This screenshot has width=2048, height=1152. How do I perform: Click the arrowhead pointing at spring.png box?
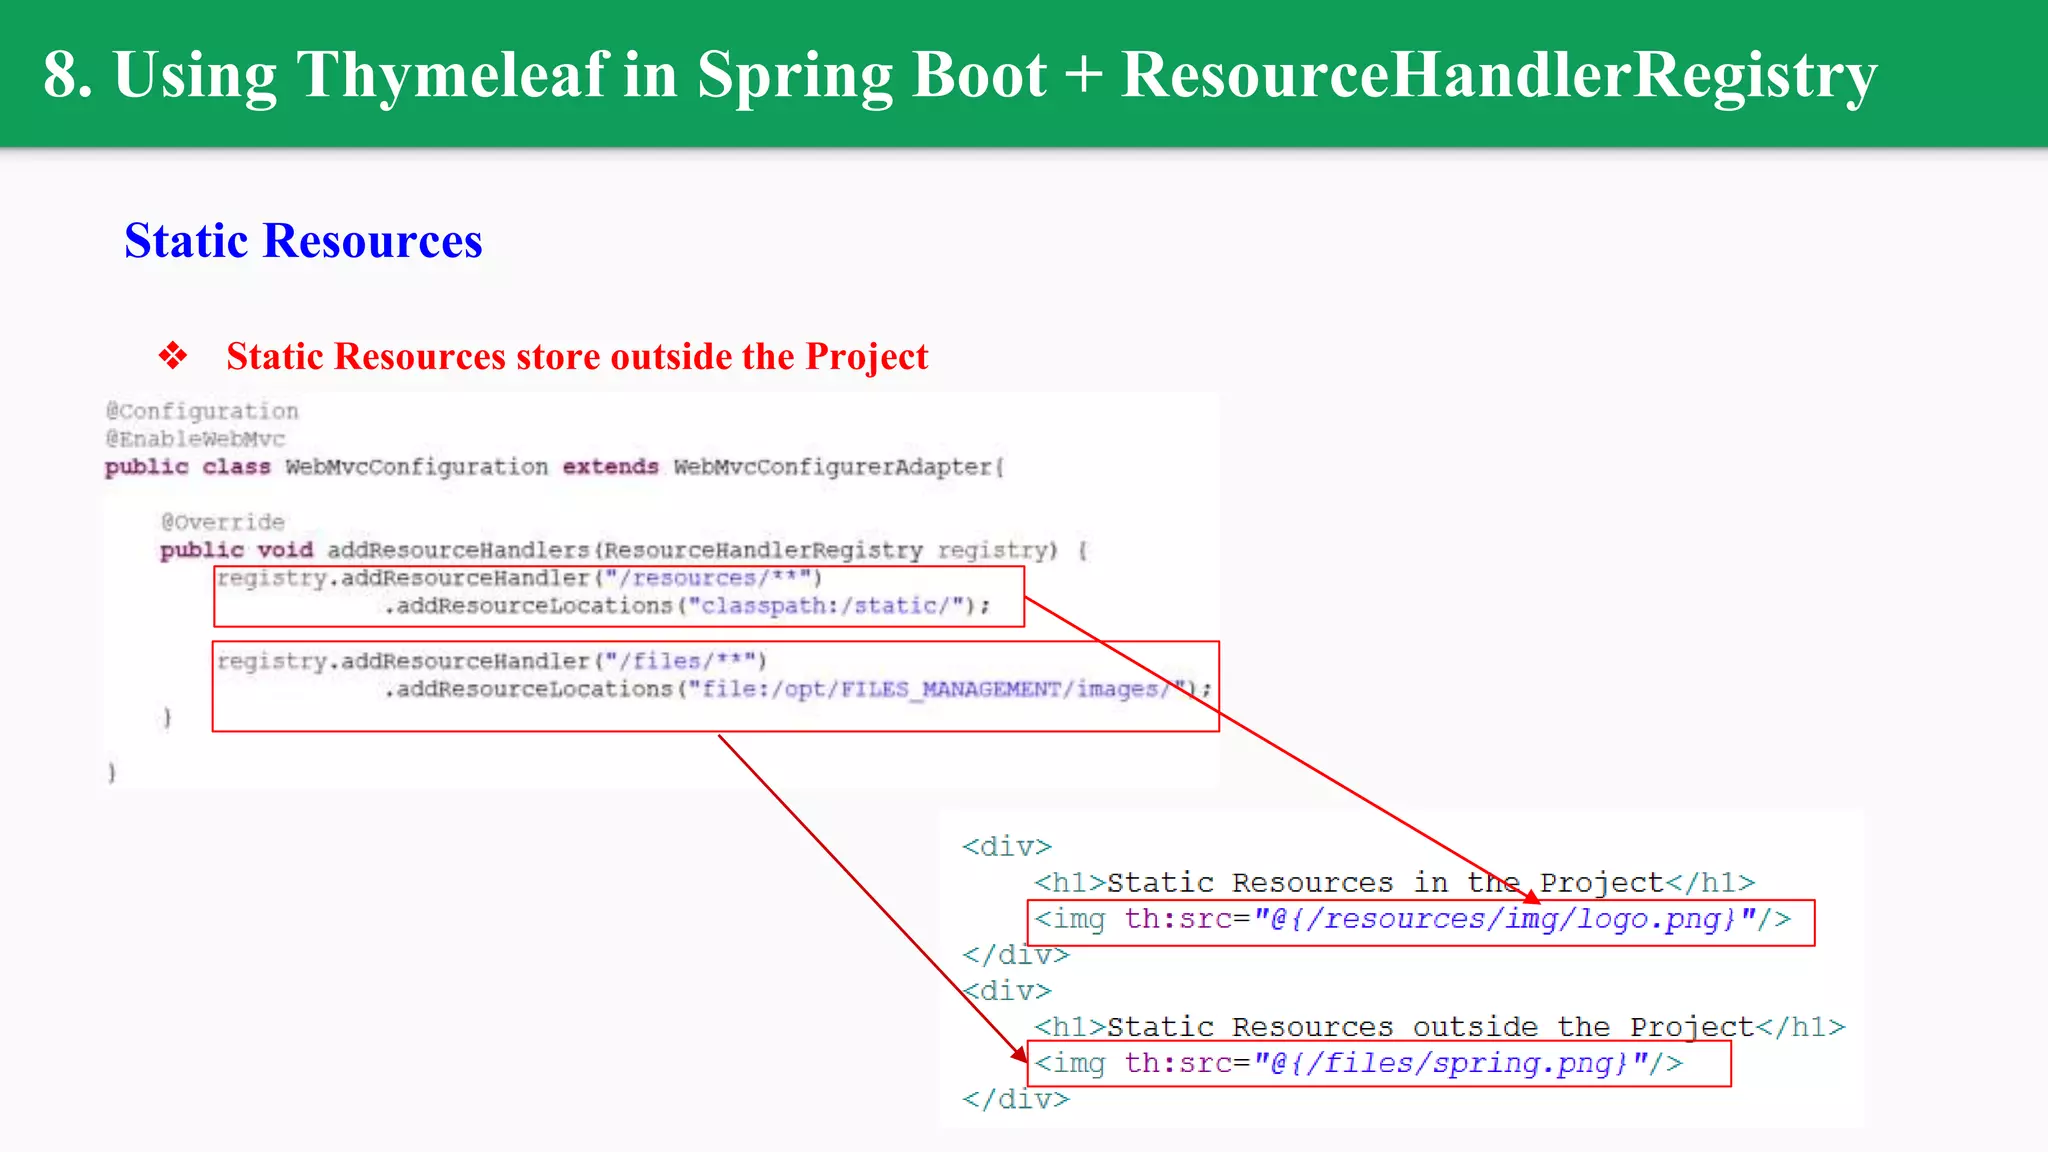click(x=1019, y=1054)
